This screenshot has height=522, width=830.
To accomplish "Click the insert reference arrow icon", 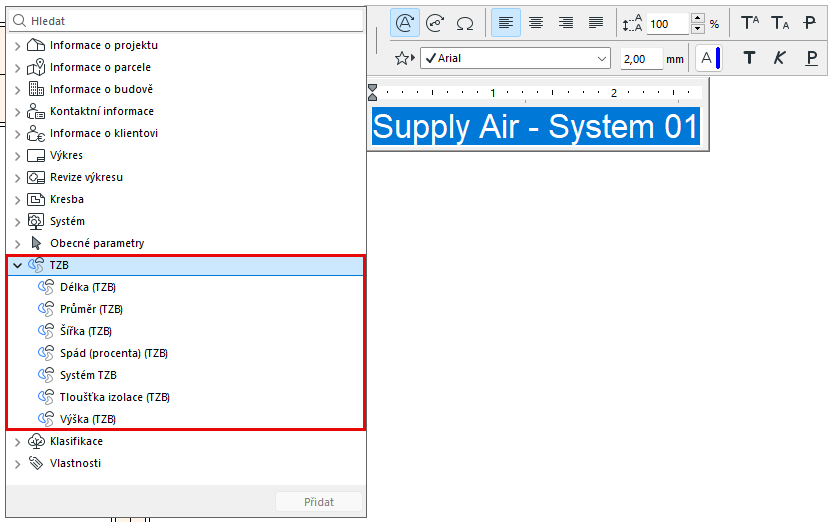I will pyautogui.click(x=435, y=23).
